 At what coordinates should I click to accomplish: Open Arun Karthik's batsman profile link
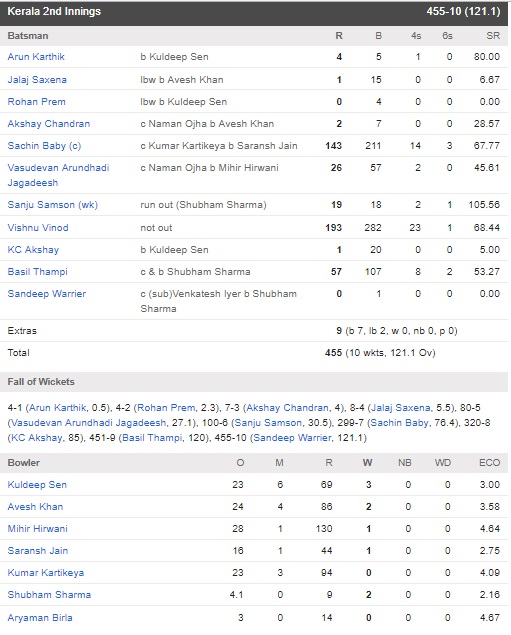tap(36, 57)
